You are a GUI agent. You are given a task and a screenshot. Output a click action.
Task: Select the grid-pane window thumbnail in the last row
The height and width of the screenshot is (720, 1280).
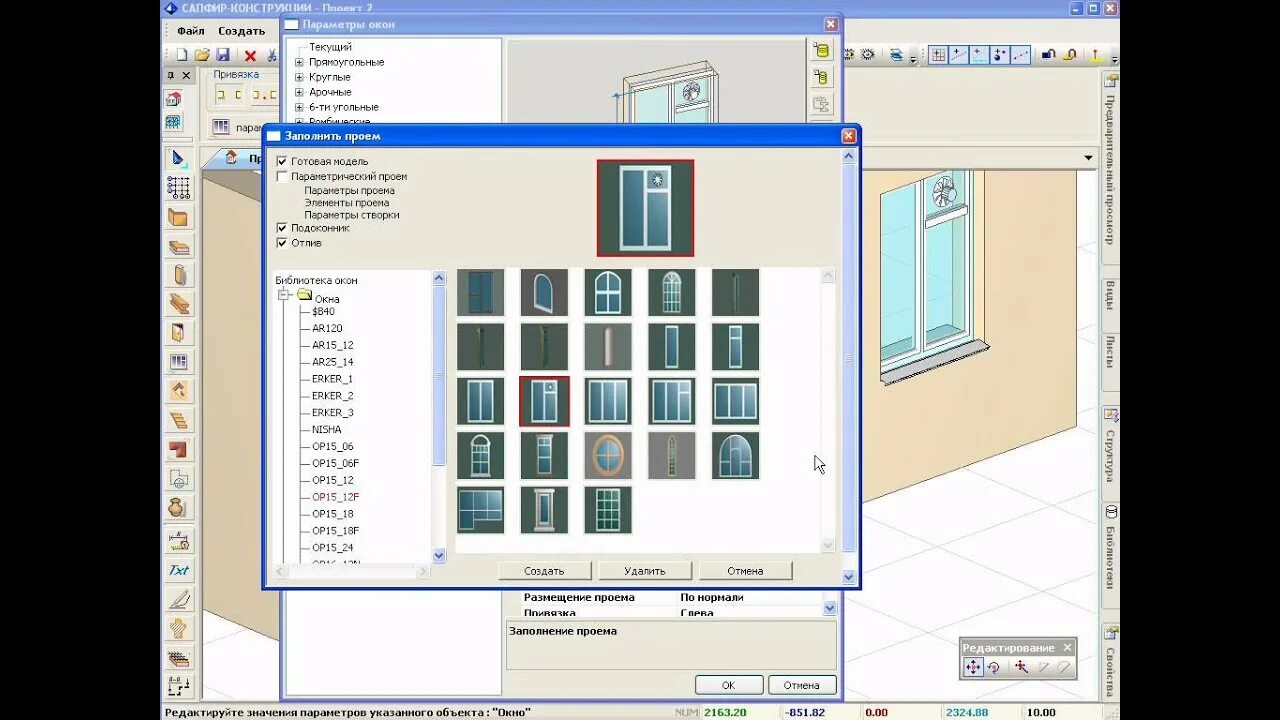[608, 509]
